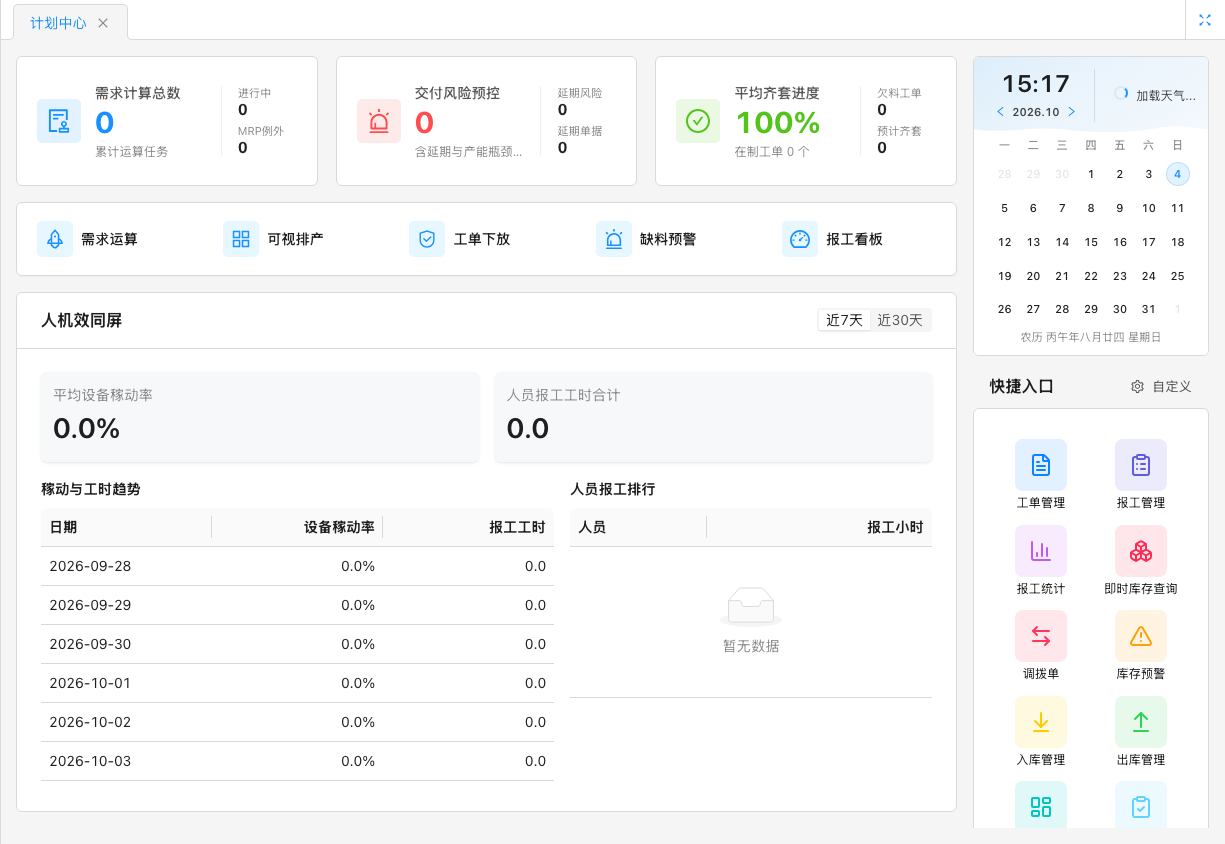
Task: Select the 2026-10-02 table row
Action: point(297,722)
